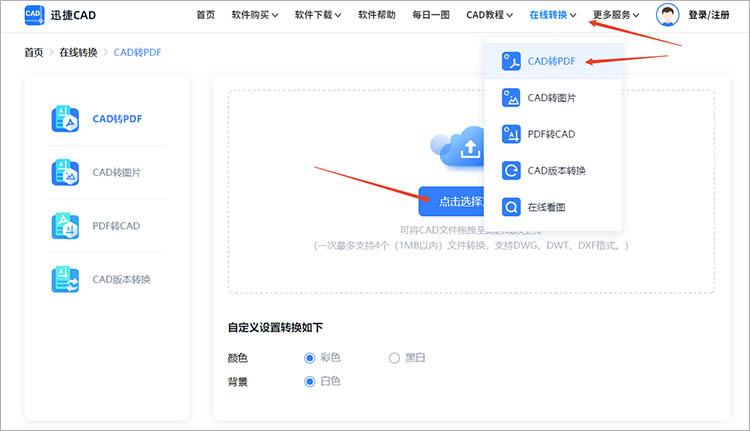The image size is (750, 431).
Task: Expand the 更多服务 dropdown menu
Action: [x=616, y=15]
